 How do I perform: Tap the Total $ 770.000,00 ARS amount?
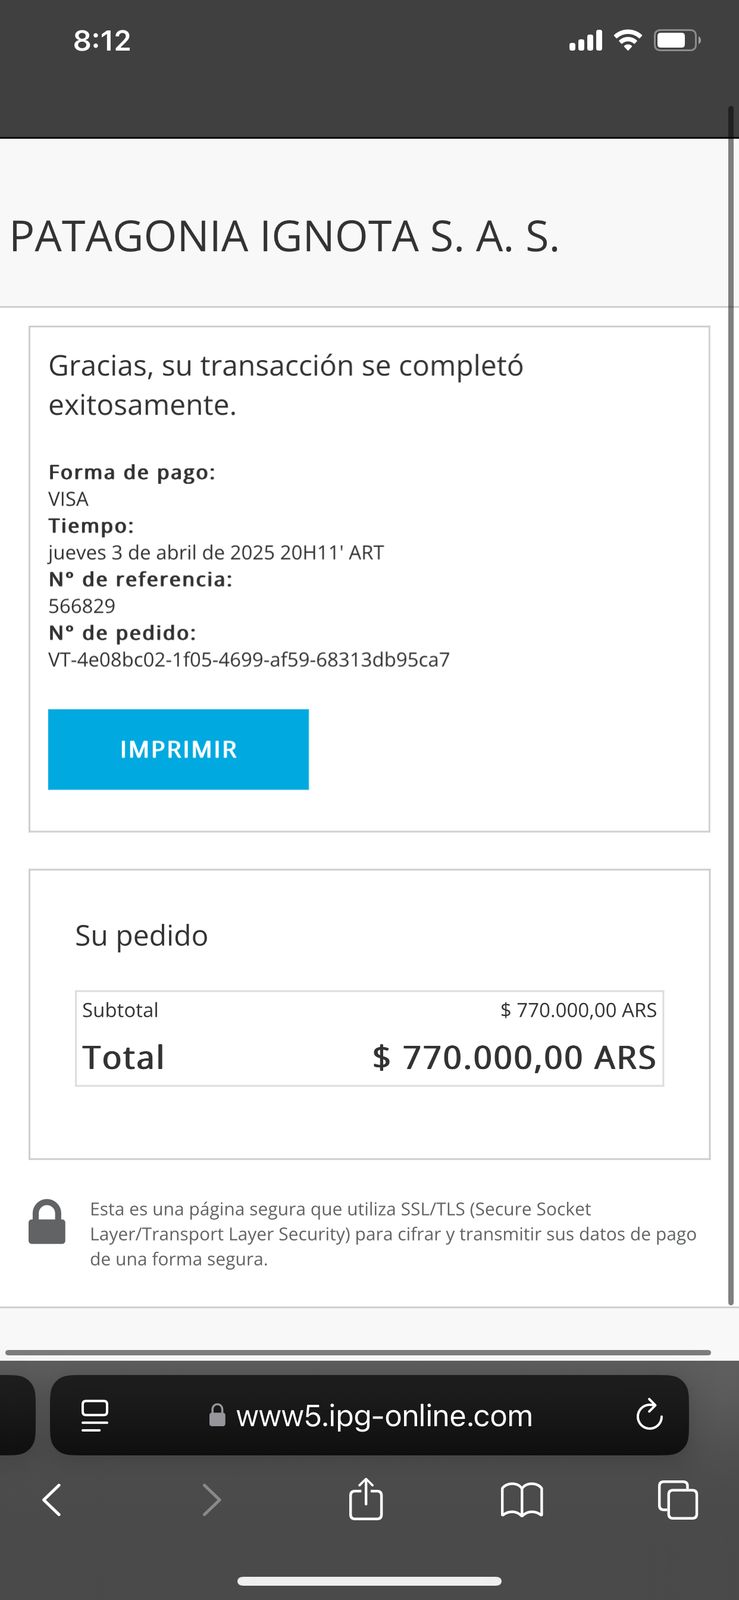tap(514, 1057)
